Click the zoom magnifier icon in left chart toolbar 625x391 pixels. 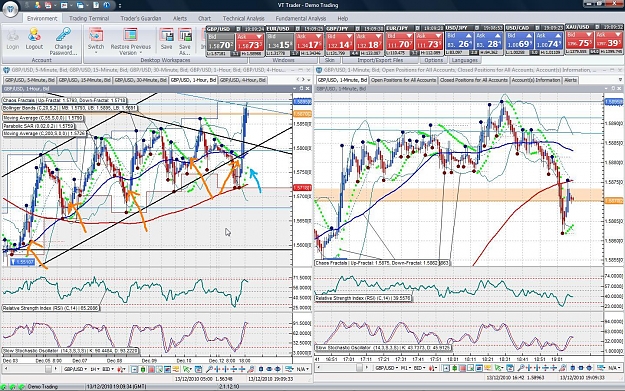click(209, 369)
